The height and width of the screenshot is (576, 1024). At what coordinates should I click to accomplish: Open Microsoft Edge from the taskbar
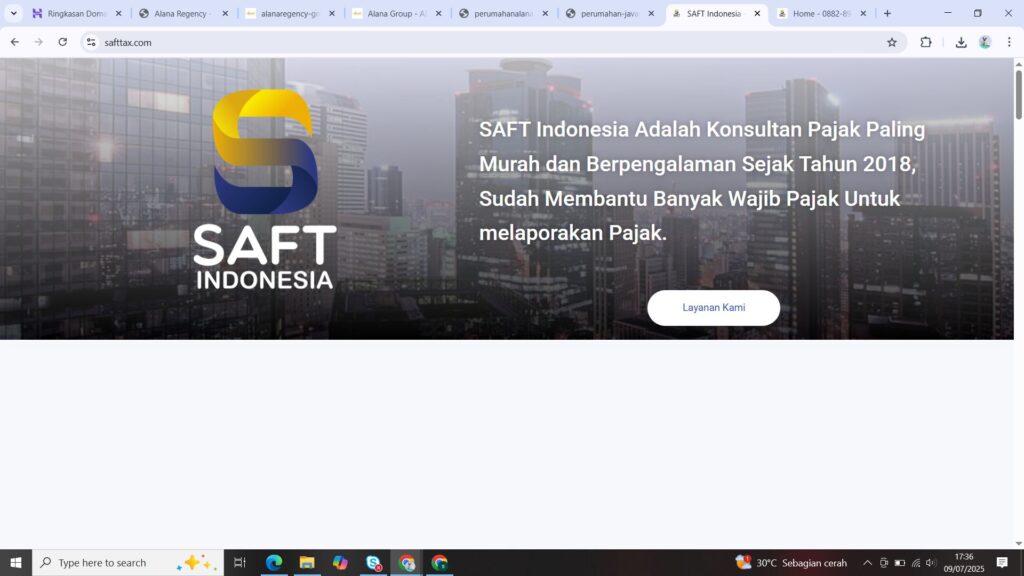tap(274, 563)
